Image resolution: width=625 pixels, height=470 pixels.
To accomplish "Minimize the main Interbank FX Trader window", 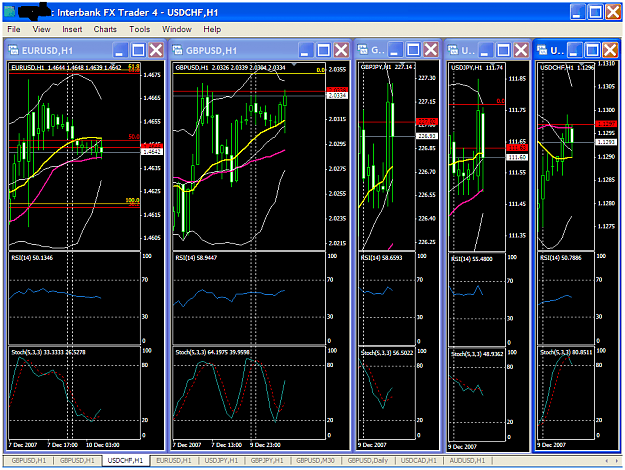I will click(578, 12).
